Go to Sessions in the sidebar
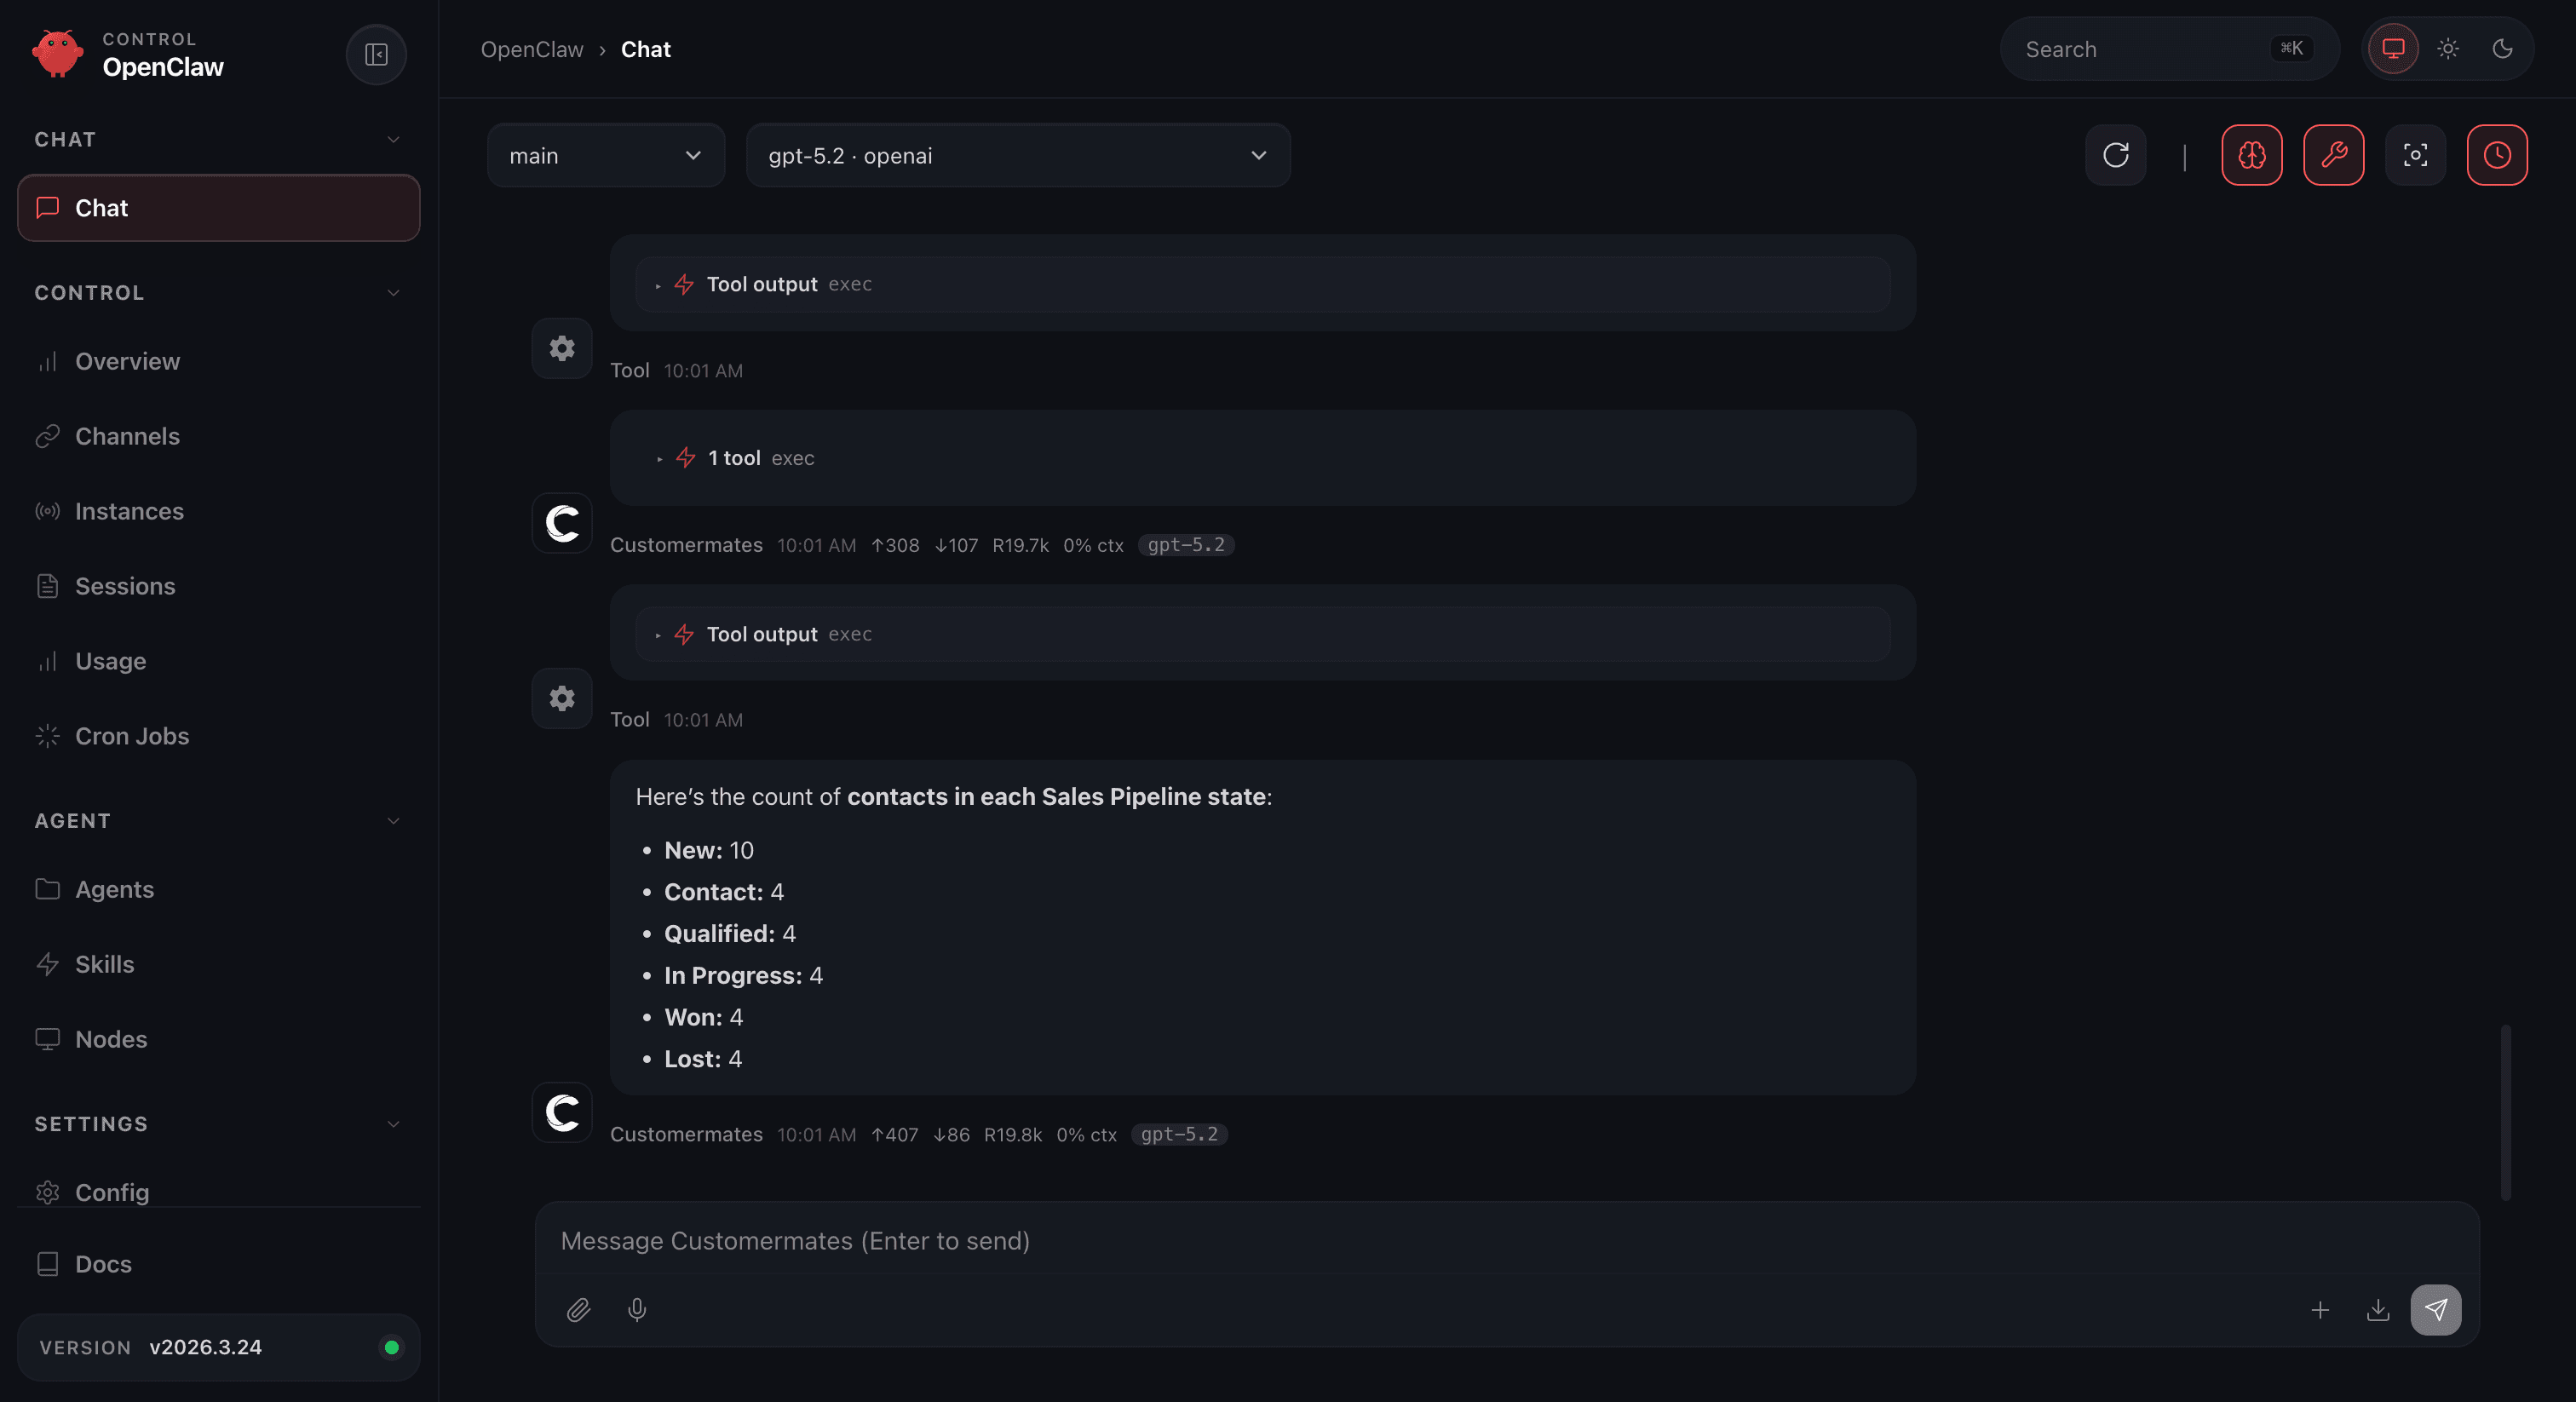Image resolution: width=2576 pixels, height=1402 pixels. (x=125, y=586)
